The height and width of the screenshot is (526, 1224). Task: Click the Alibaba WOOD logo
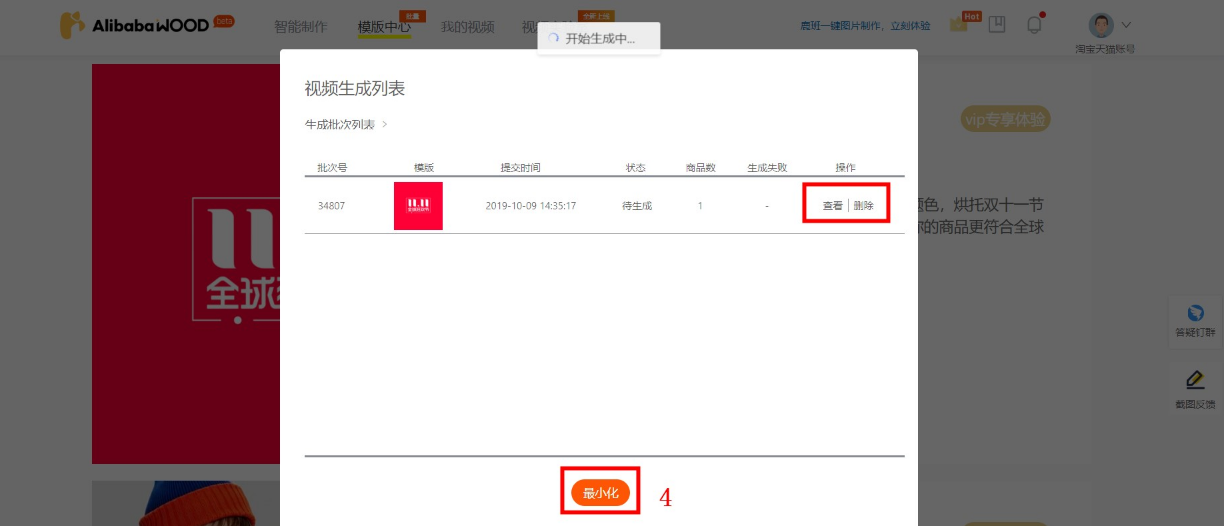pos(146,25)
